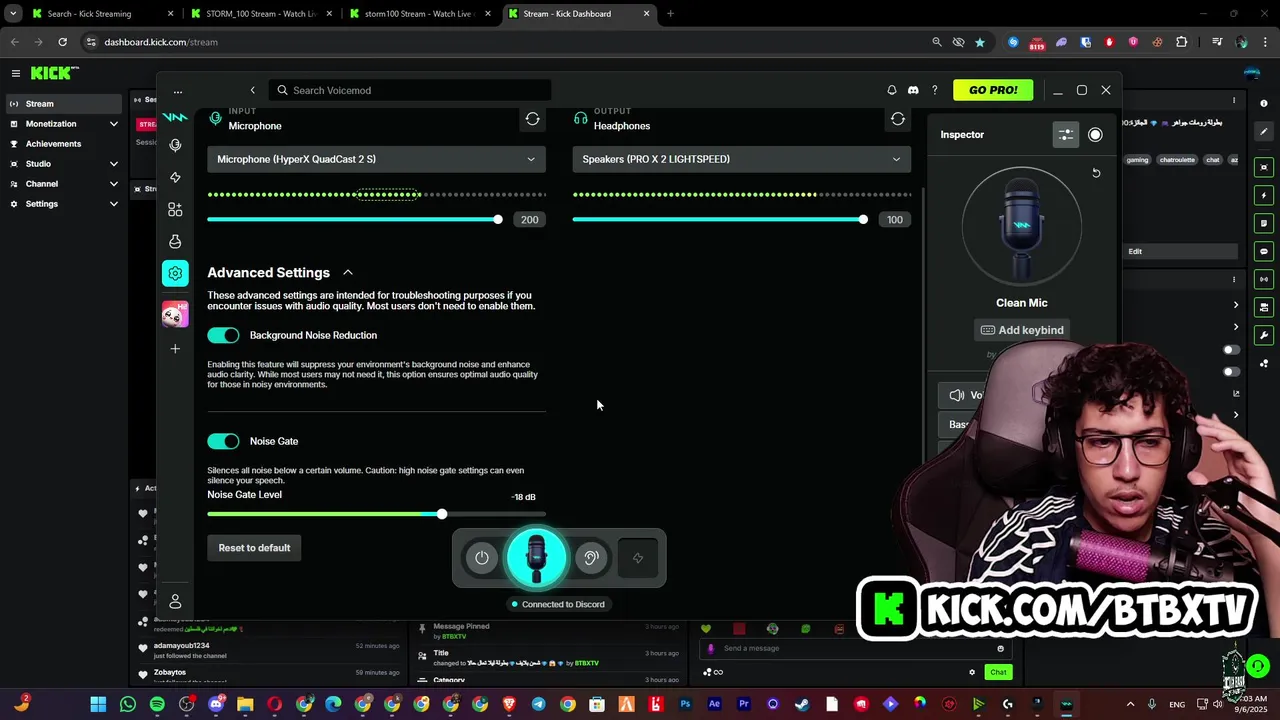Open the three-dots menu in Voicemod title bar

[178, 91]
